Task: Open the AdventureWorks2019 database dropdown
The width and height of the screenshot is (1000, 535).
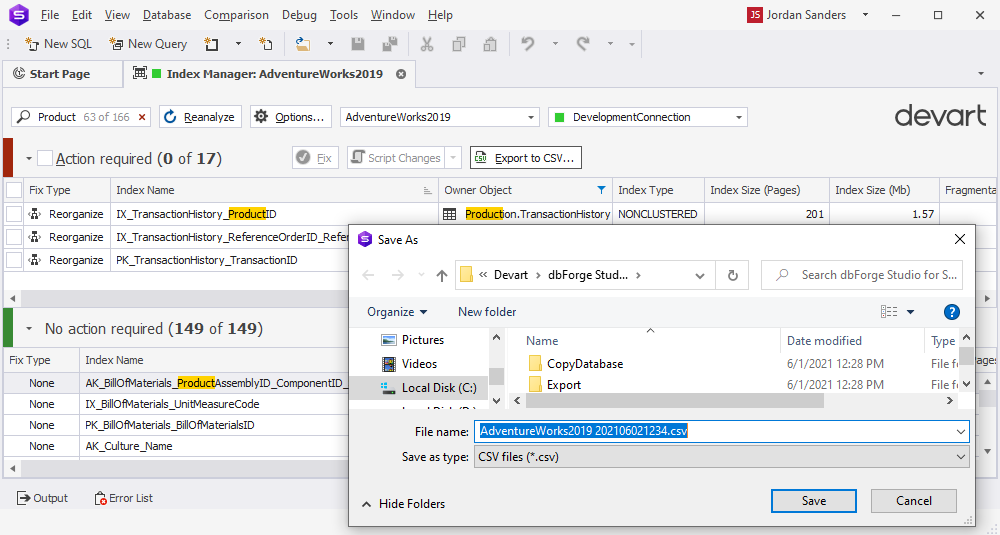Action: [x=531, y=117]
